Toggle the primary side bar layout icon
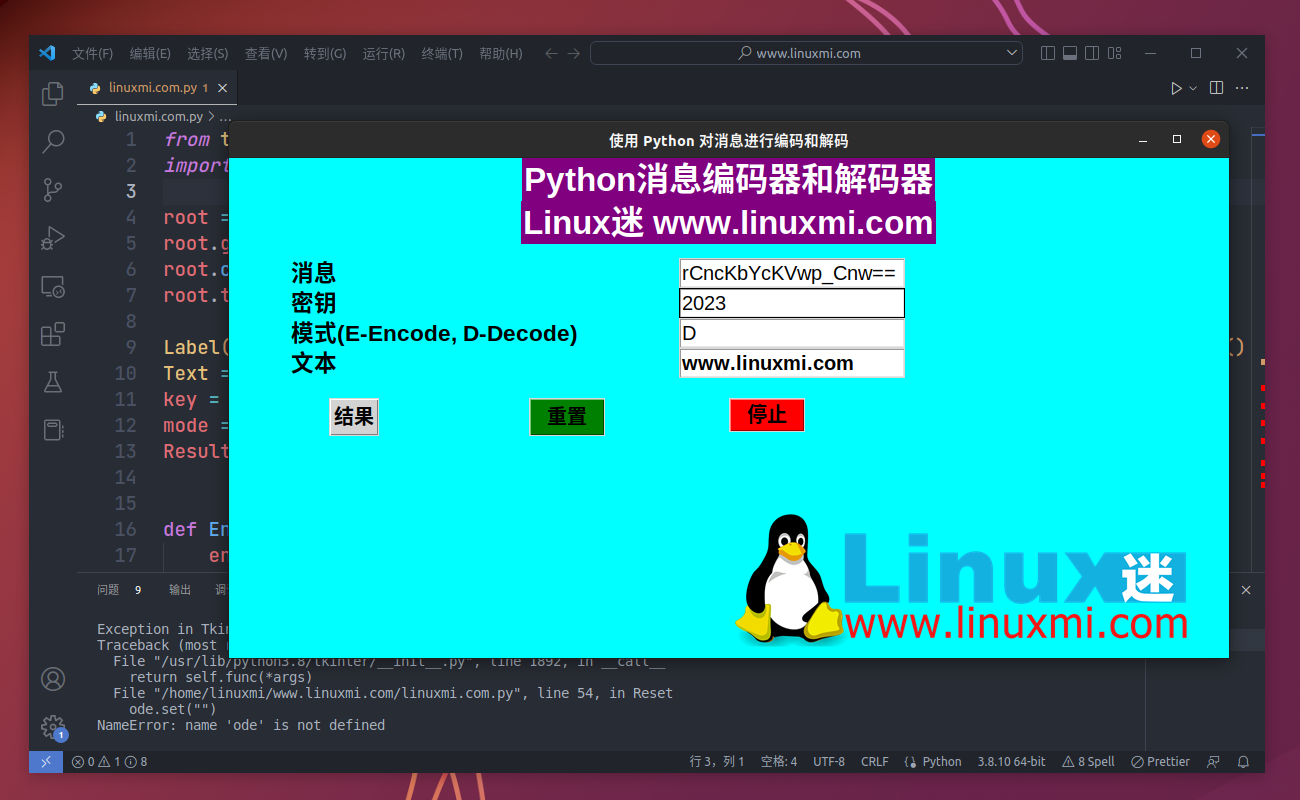This screenshot has height=800, width=1300. click(1047, 53)
